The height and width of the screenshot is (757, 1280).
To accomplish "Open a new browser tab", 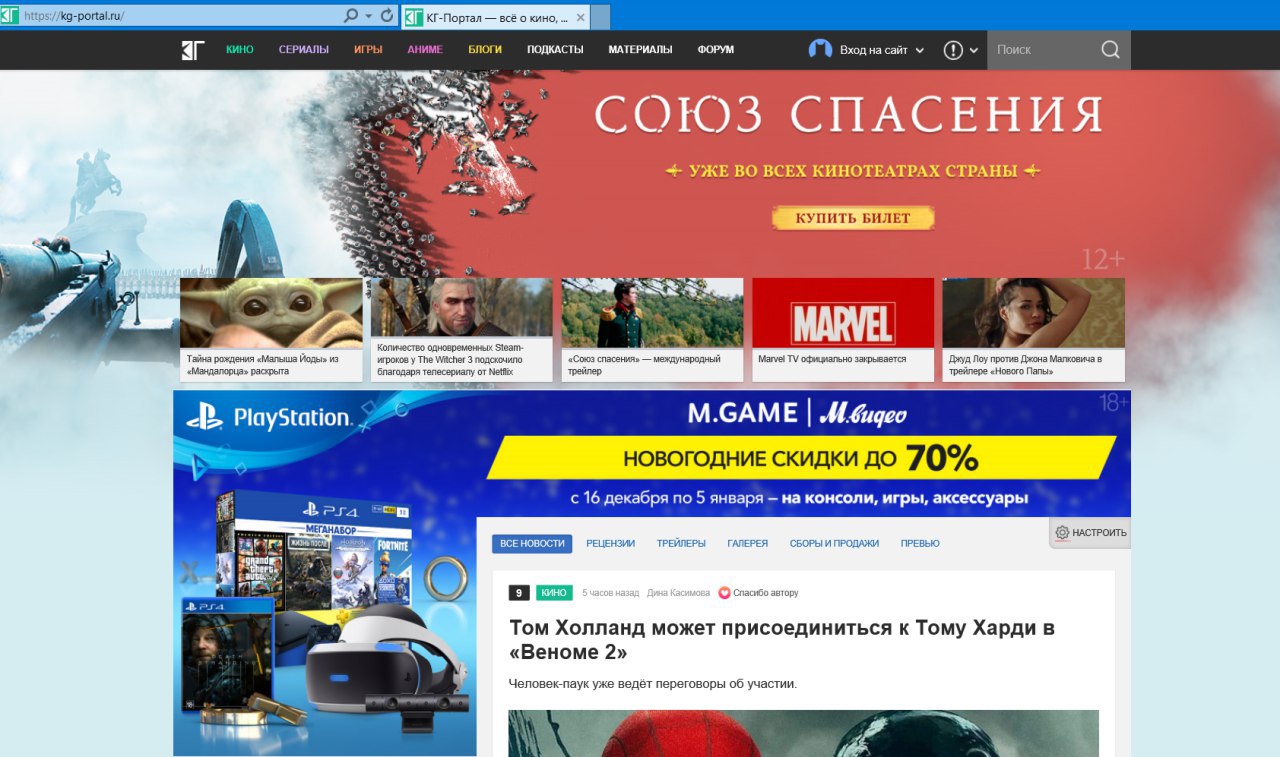I will (600, 17).
